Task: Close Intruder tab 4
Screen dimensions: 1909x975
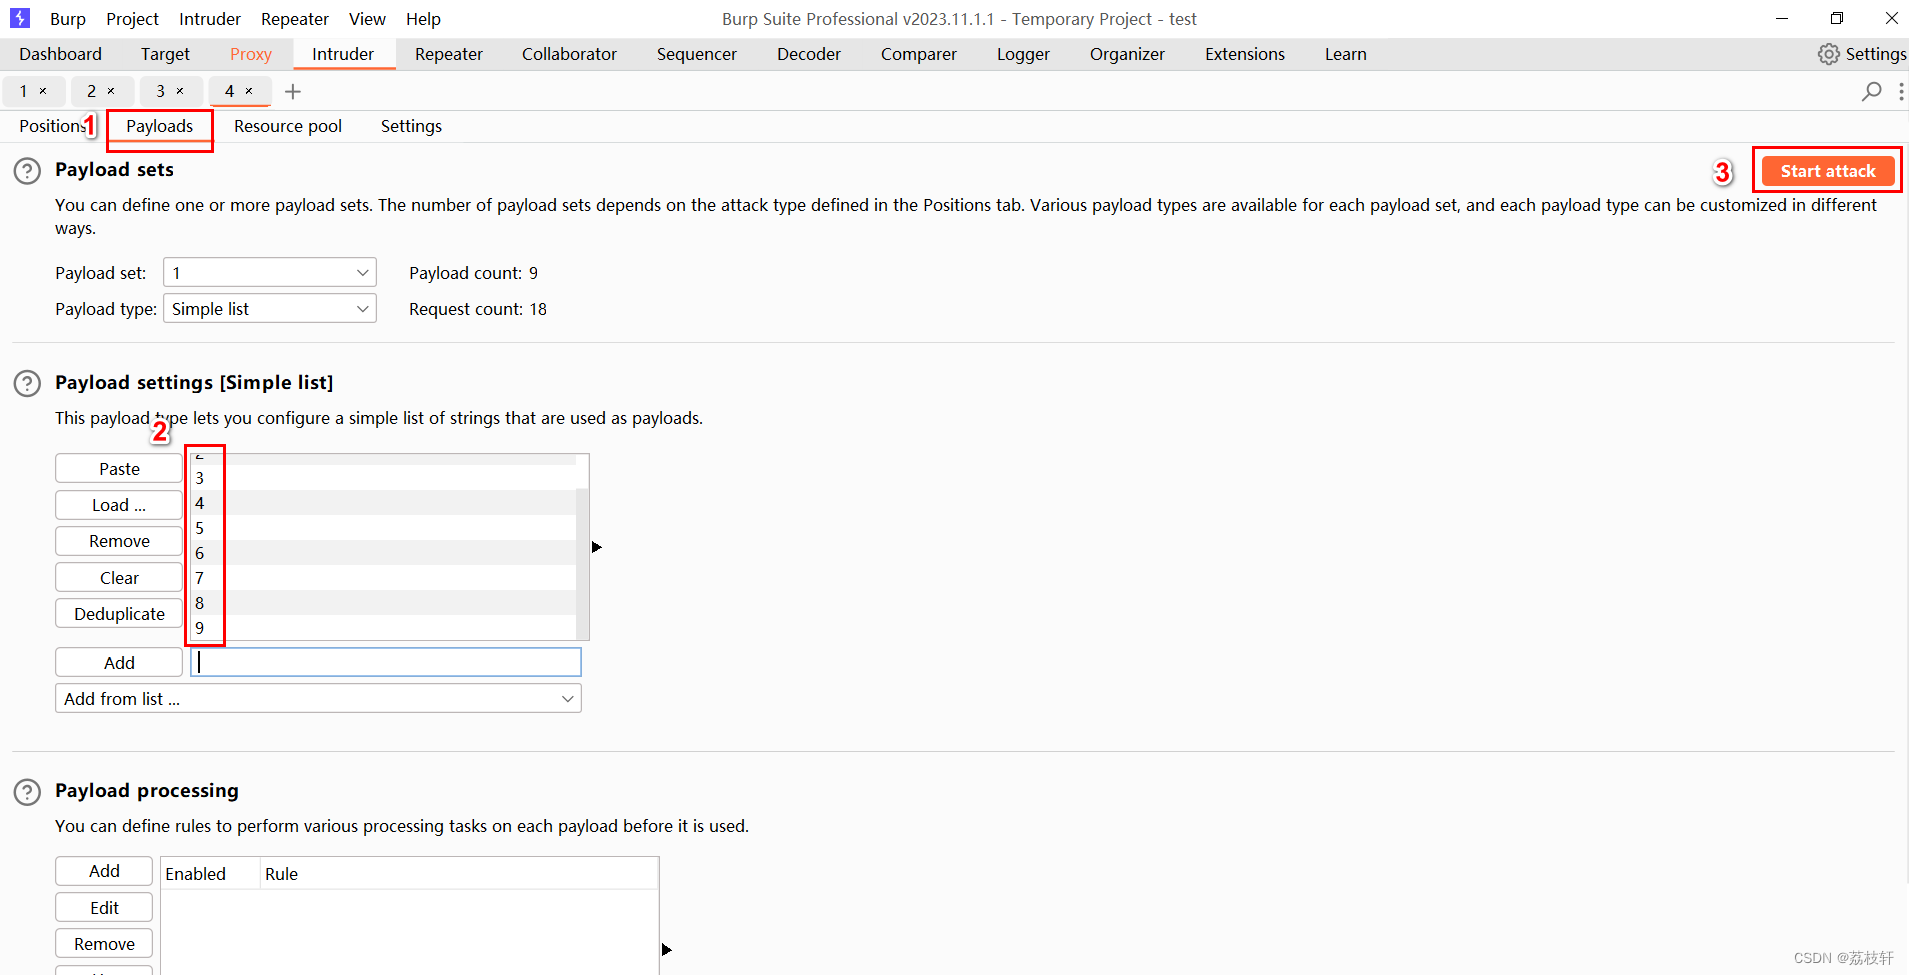Action: (x=249, y=91)
